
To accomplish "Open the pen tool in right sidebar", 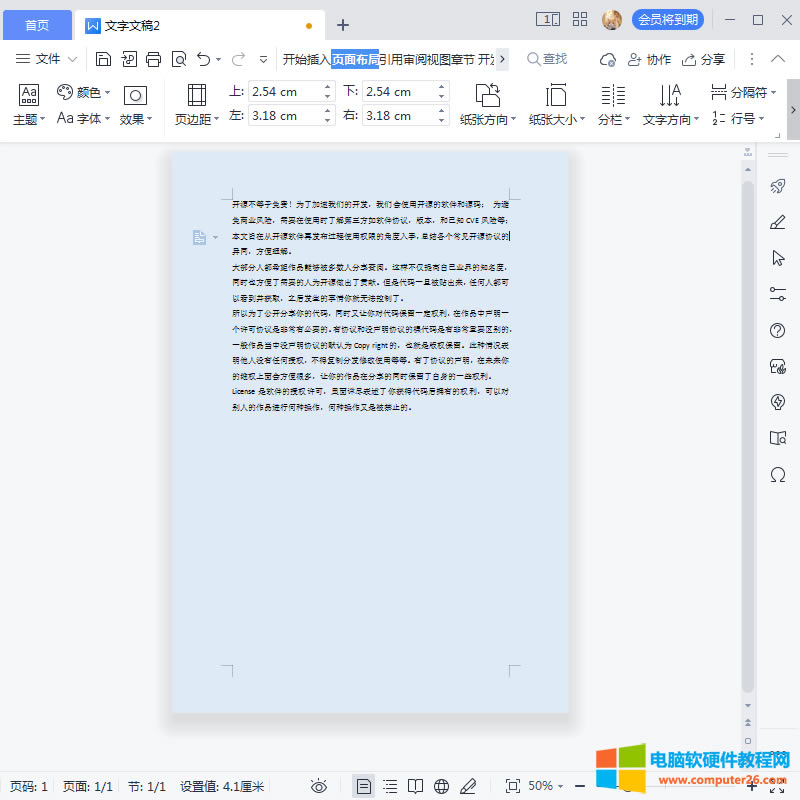I will tap(778, 222).
